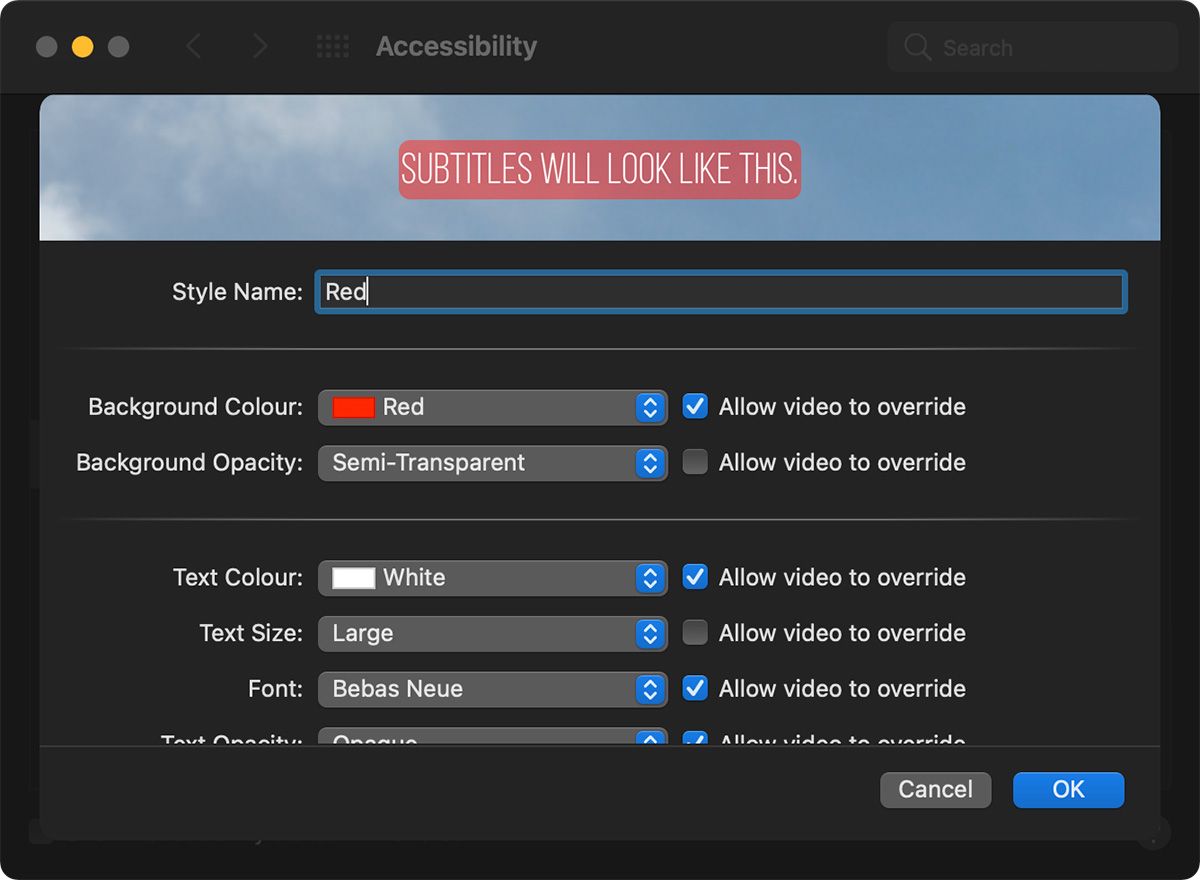Viewport: 1200px width, 880px height.
Task: Untick Font allow video to override
Action: (x=695, y=688)
